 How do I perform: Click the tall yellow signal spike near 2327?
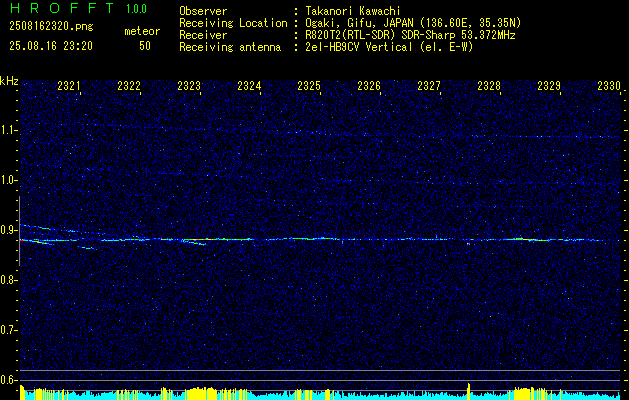coord(469,391)
